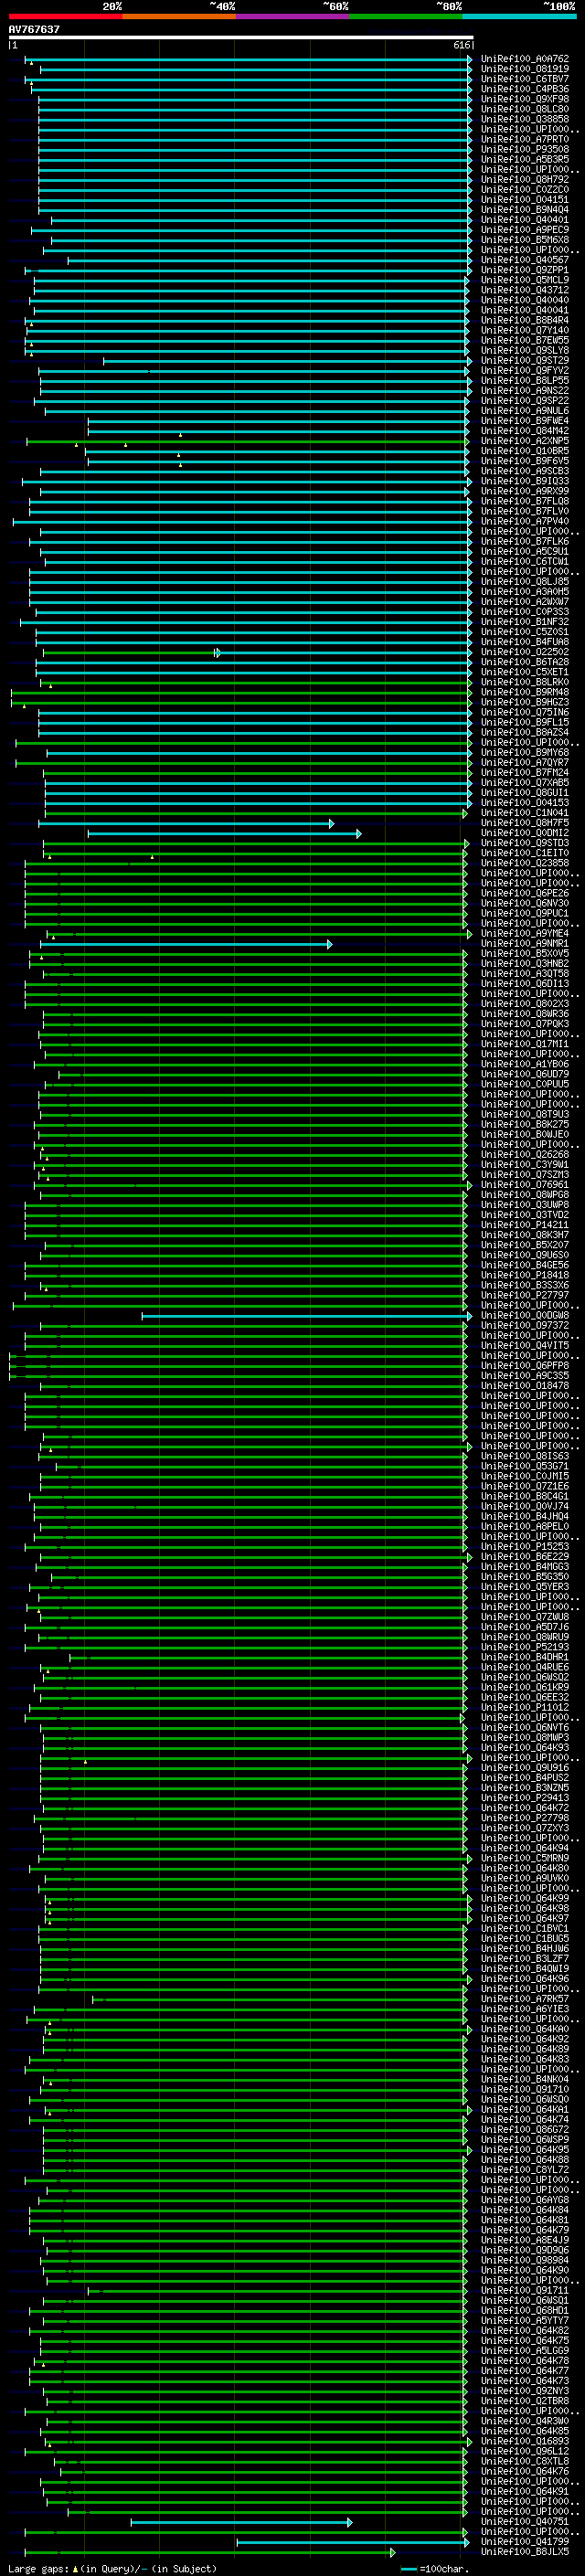Click the white query sequence bar
This screenshot has height=2576, width=585.
[241, 37]
